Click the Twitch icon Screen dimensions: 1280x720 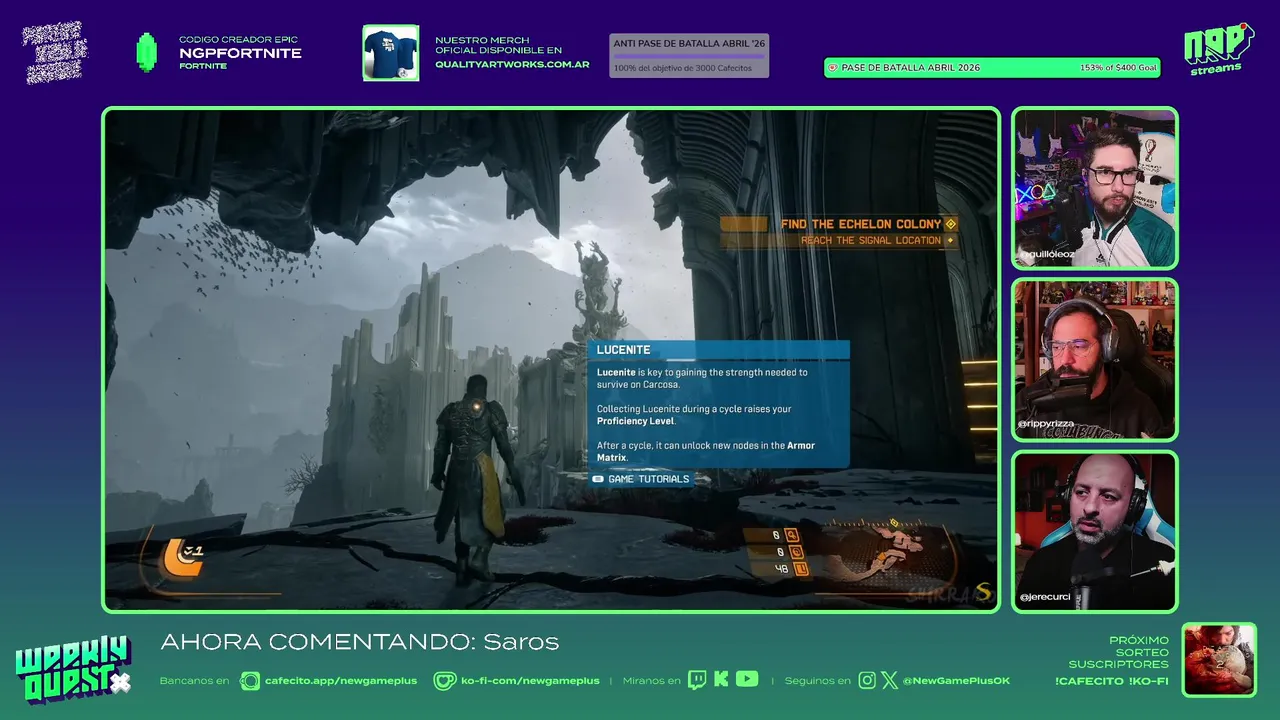click(x=697, y=680)
